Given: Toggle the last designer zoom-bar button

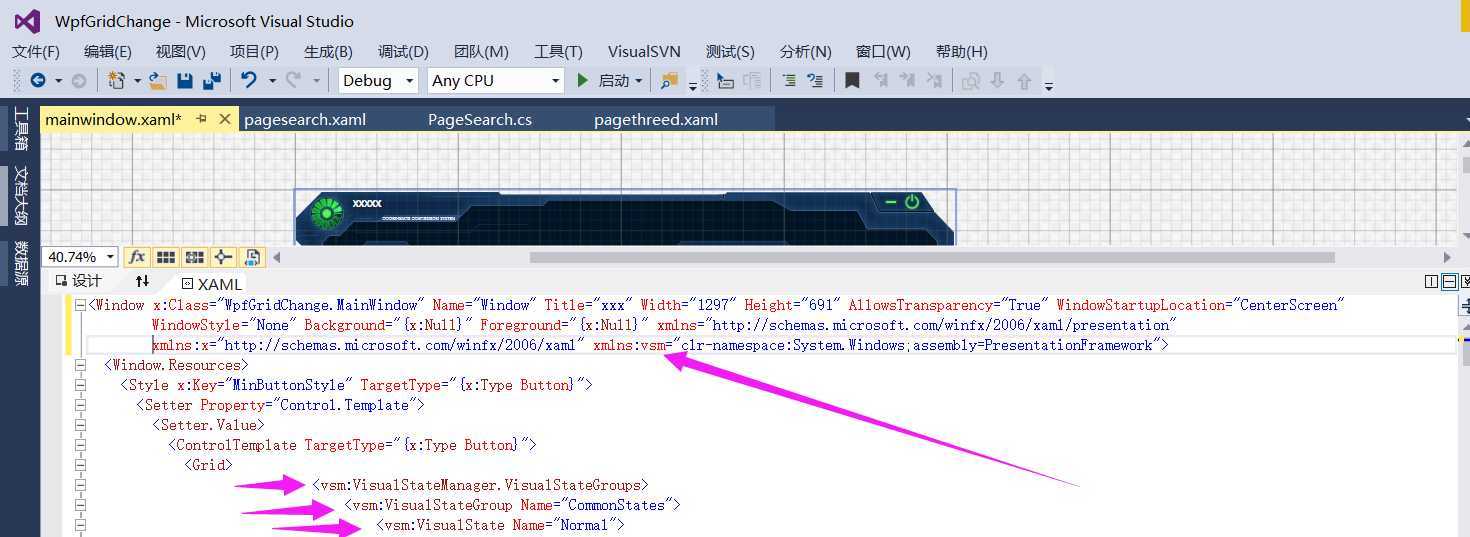Looking at the screenshot, I should 252,257.
